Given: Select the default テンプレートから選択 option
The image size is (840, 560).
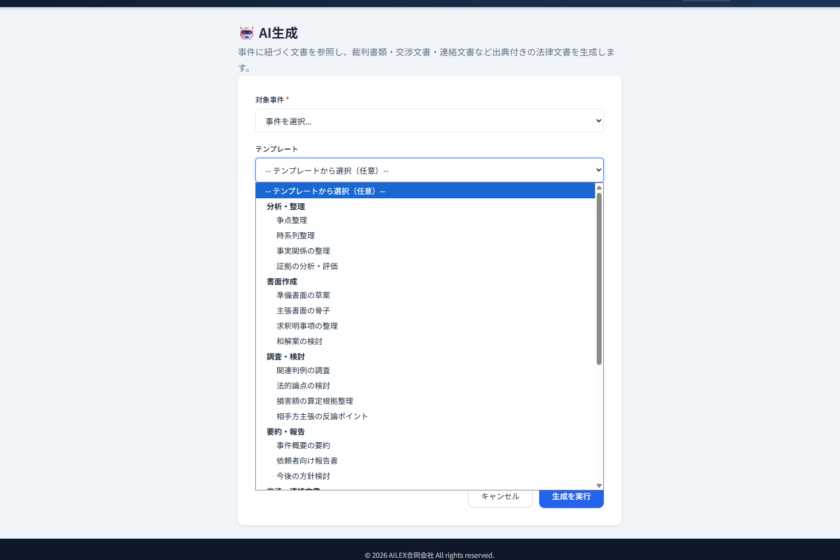Looking at the screenshot, I should (x=325, y=191).
